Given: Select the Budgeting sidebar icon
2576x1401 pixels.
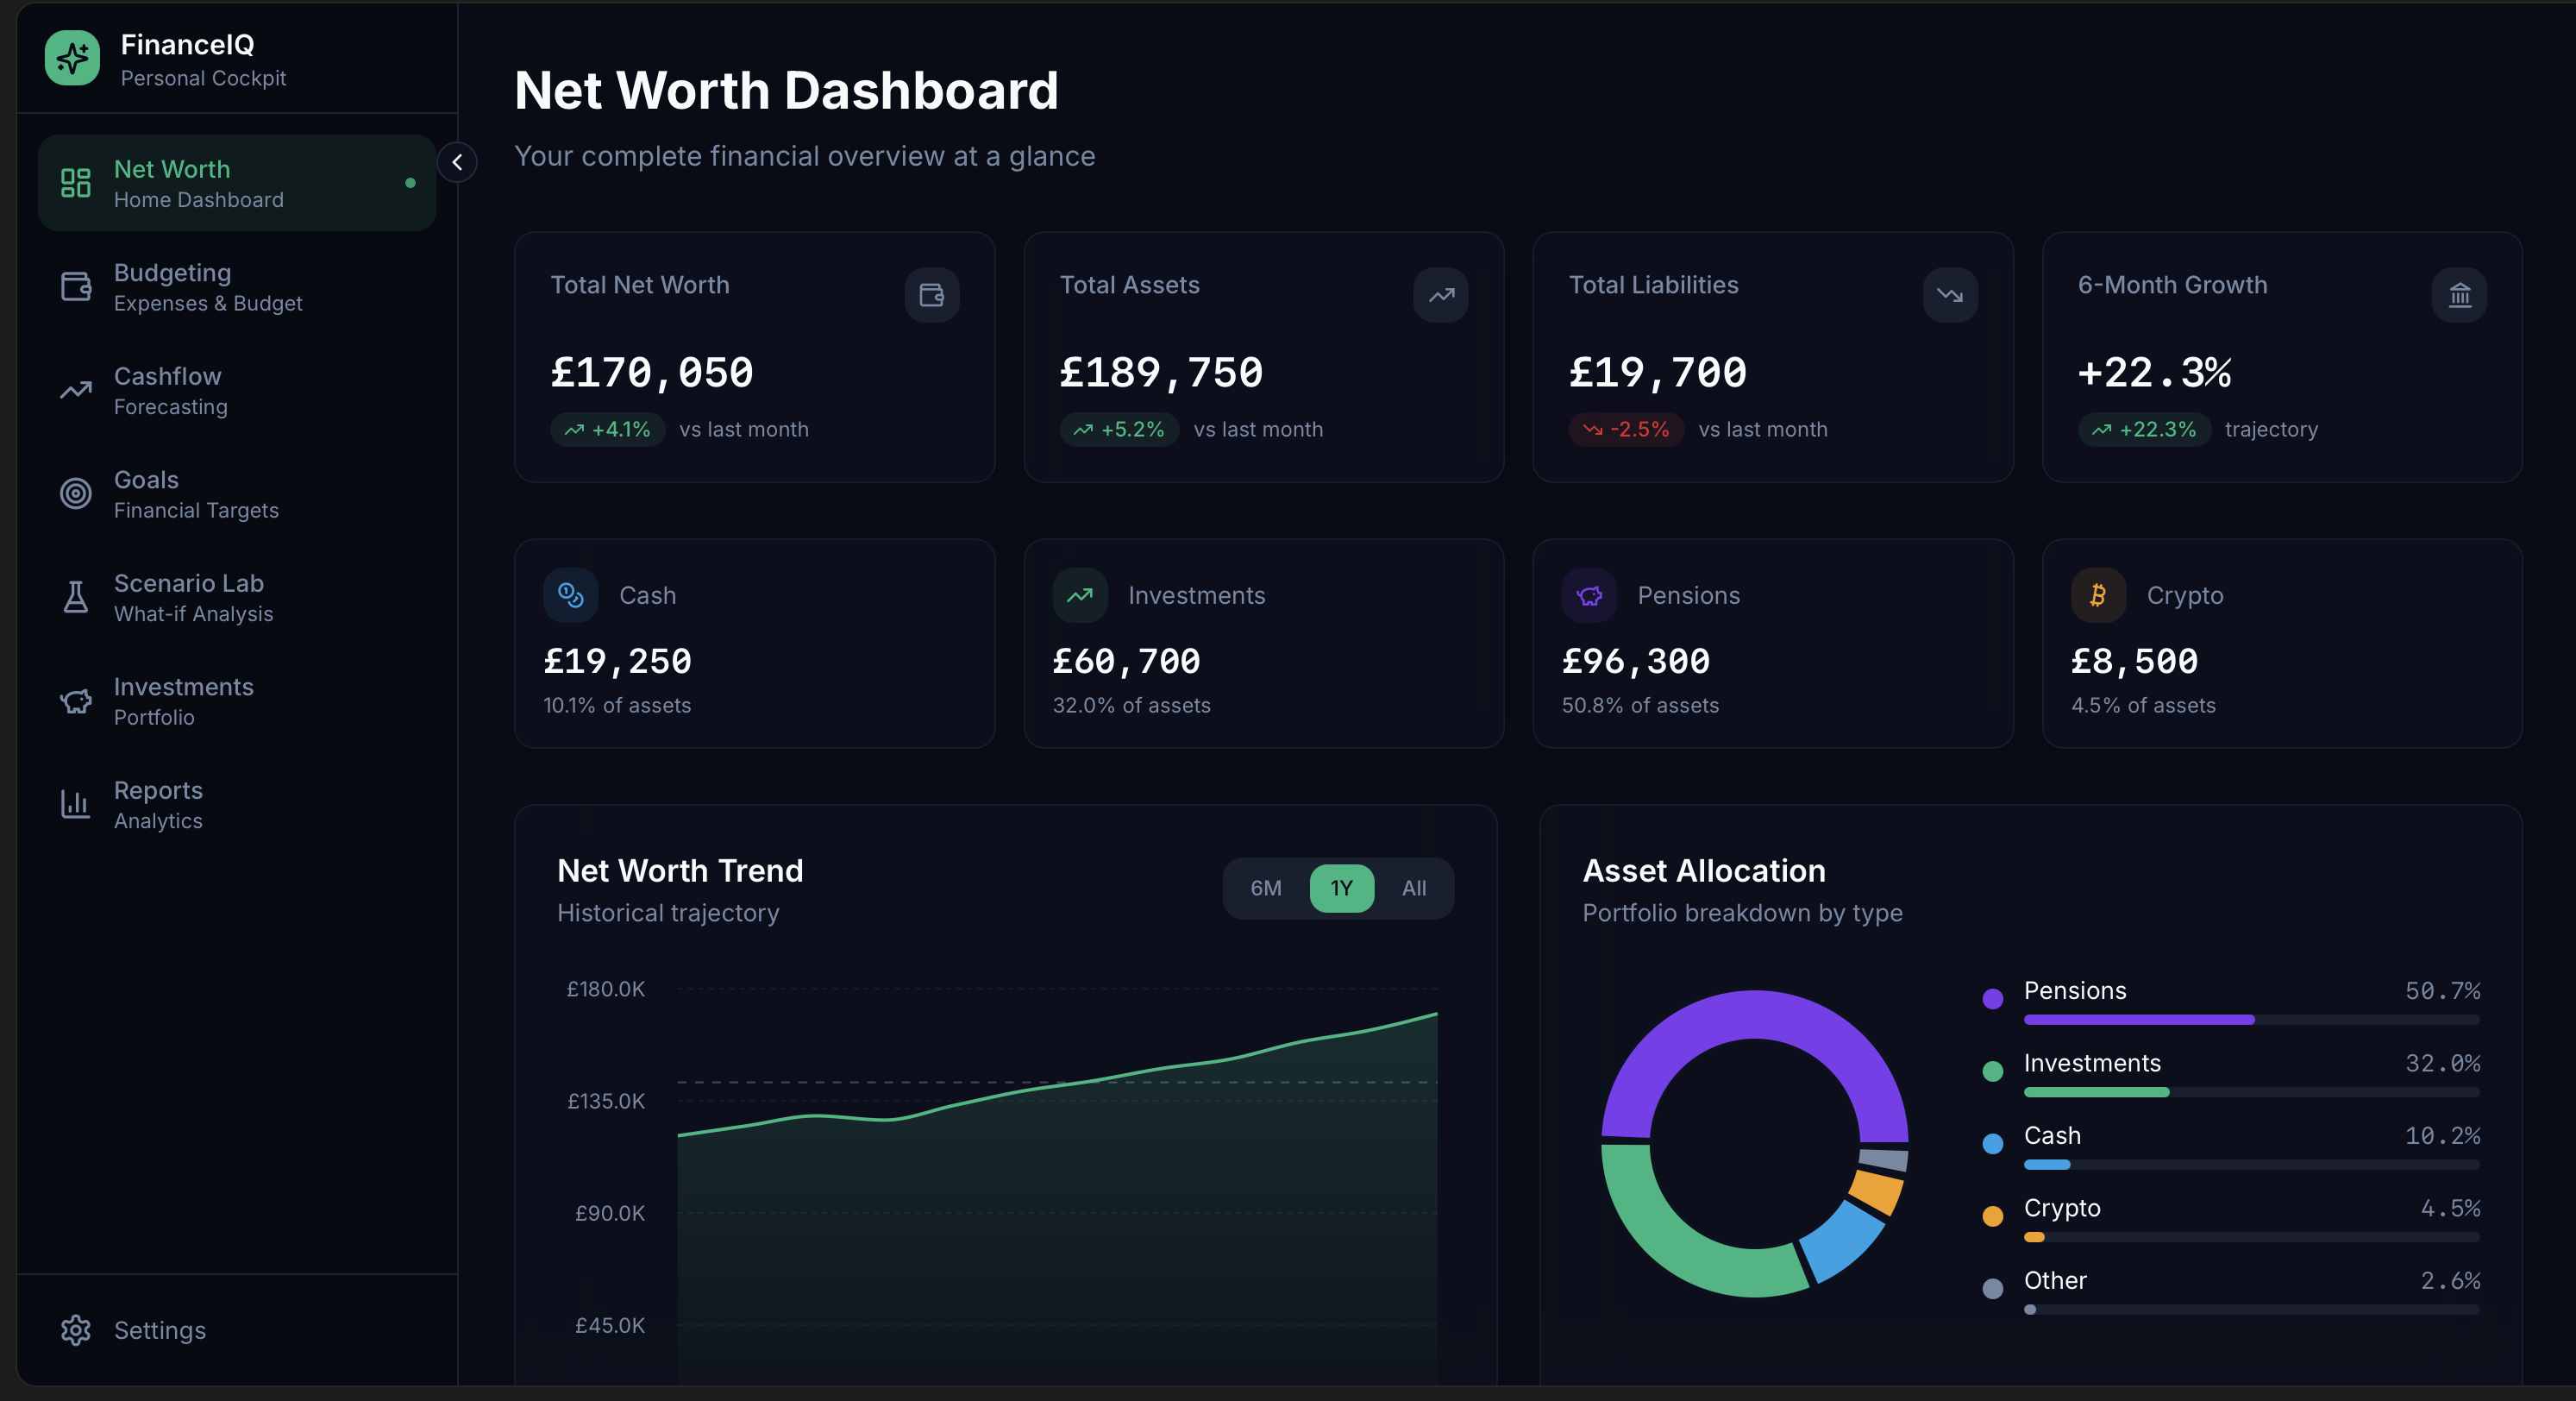Looking at the screenshot, I should pyautogui.click(x=75, y=286).
